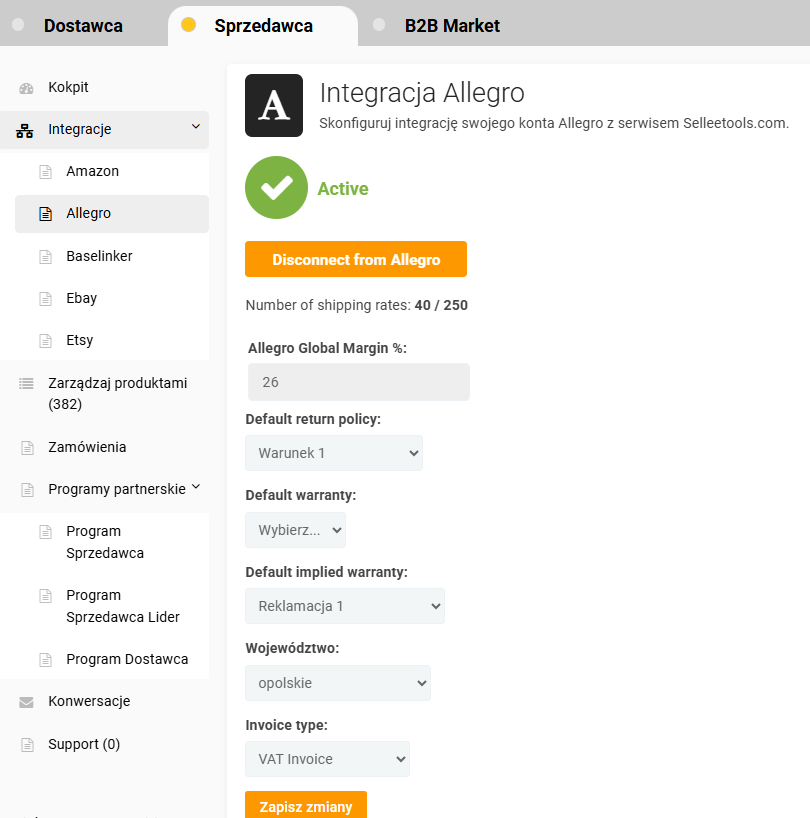Screen dimensions: 810x818
Task: Open the Default return policy dropdown
Action: point(333,453)
